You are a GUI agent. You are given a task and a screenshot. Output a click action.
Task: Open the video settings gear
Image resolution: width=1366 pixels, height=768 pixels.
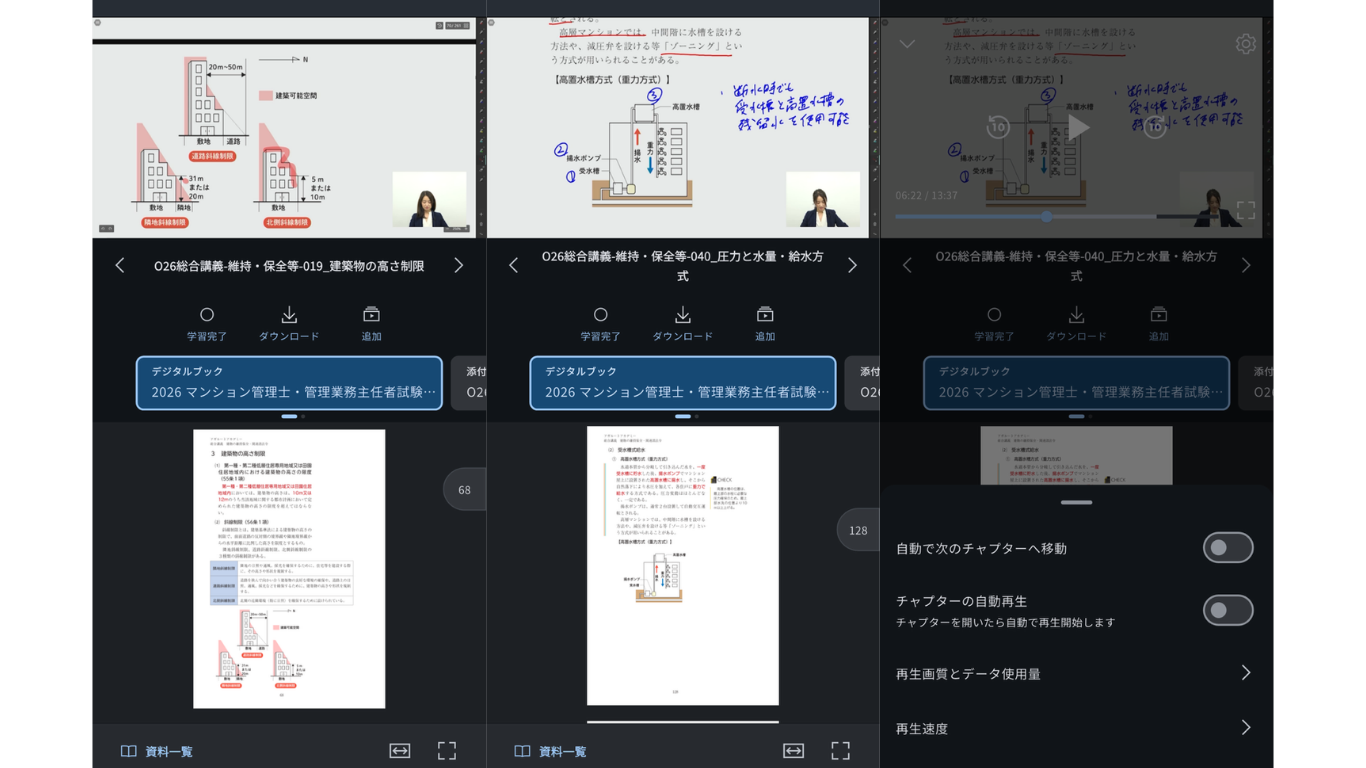pos(1245,44)
